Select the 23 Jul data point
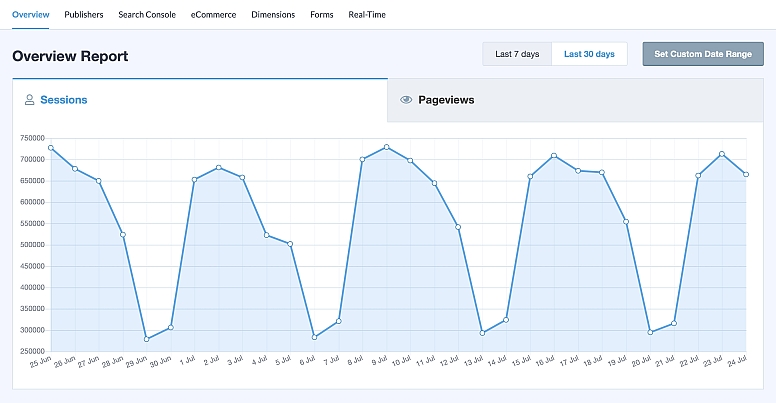Image resolution: width=776 pixels, height=403 pixels. pyautogui.click(x=722, y=154)
